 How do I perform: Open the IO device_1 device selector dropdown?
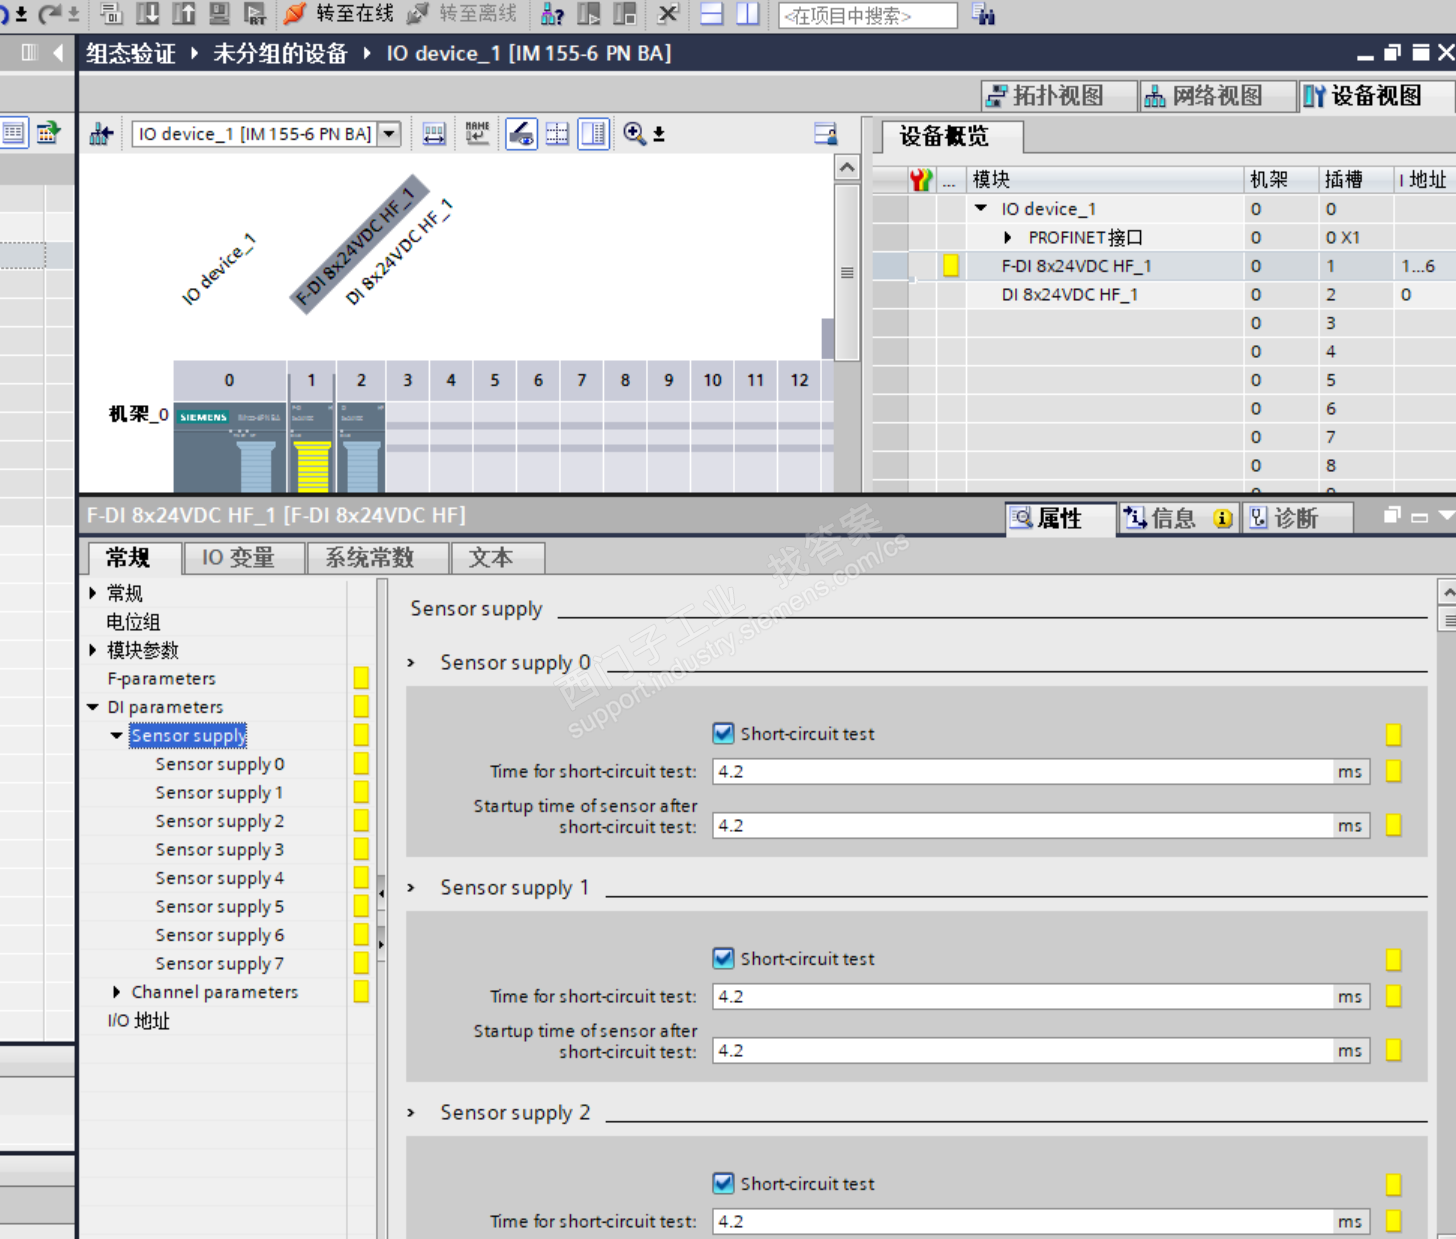click(390, 134)
